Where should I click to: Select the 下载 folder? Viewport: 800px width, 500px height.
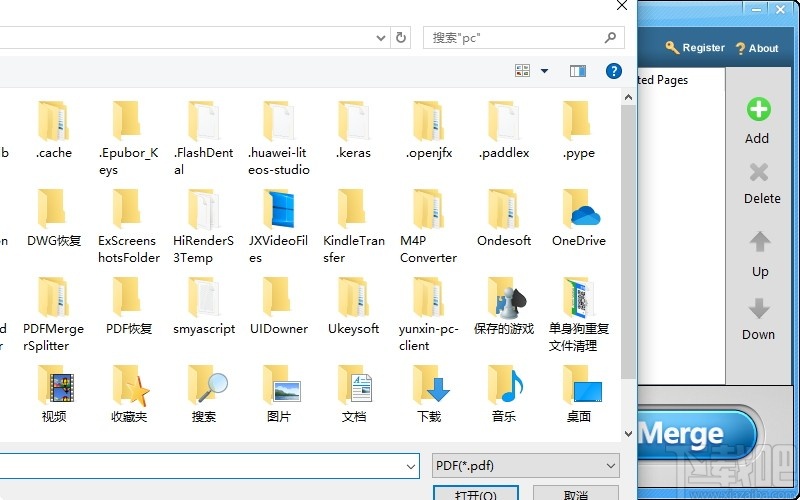click(x=429, y=394)
